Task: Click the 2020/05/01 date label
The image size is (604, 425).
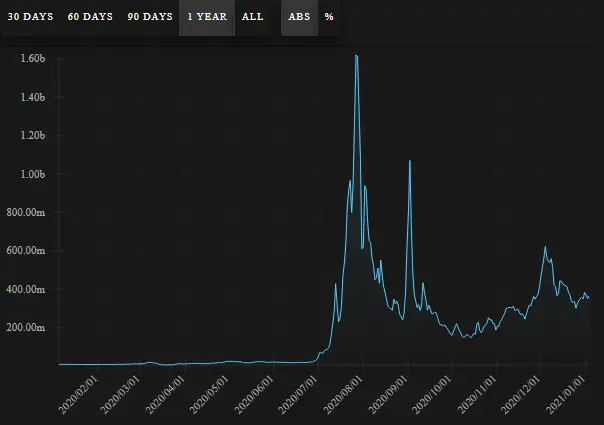Action: click(210, 395)
